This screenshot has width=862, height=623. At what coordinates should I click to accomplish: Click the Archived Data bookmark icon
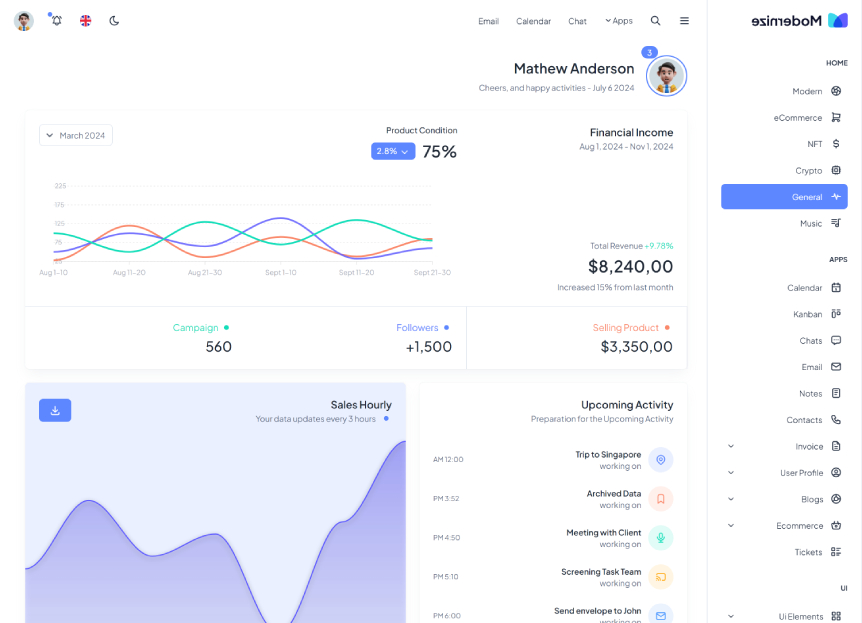tap(660, 499)
